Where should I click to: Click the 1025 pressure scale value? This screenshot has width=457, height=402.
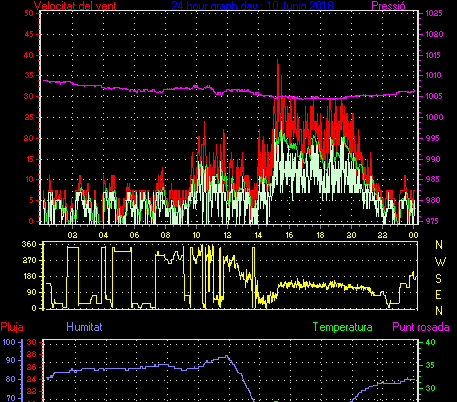[x=434, y=13]
